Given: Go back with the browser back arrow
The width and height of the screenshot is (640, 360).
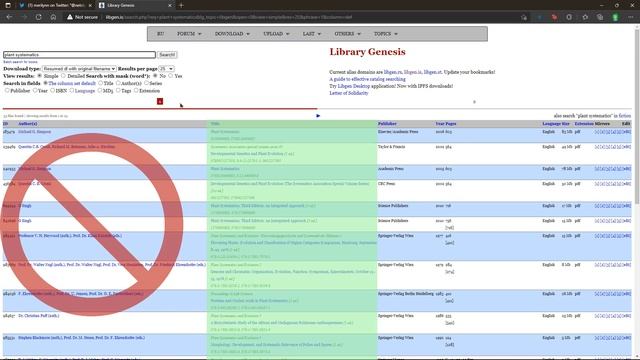Looking at the screenshot, I should pos(9,17).
